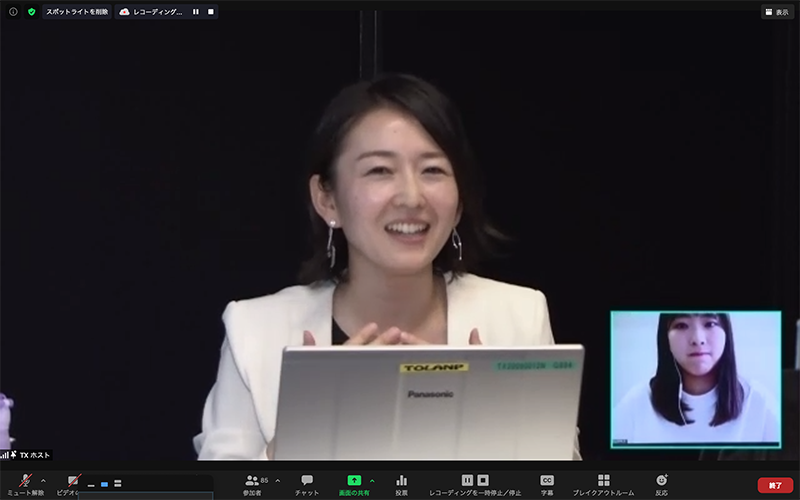Expand audio options arrow beside mute
Viewport: 800px width, 500px height.
point(43,480)
